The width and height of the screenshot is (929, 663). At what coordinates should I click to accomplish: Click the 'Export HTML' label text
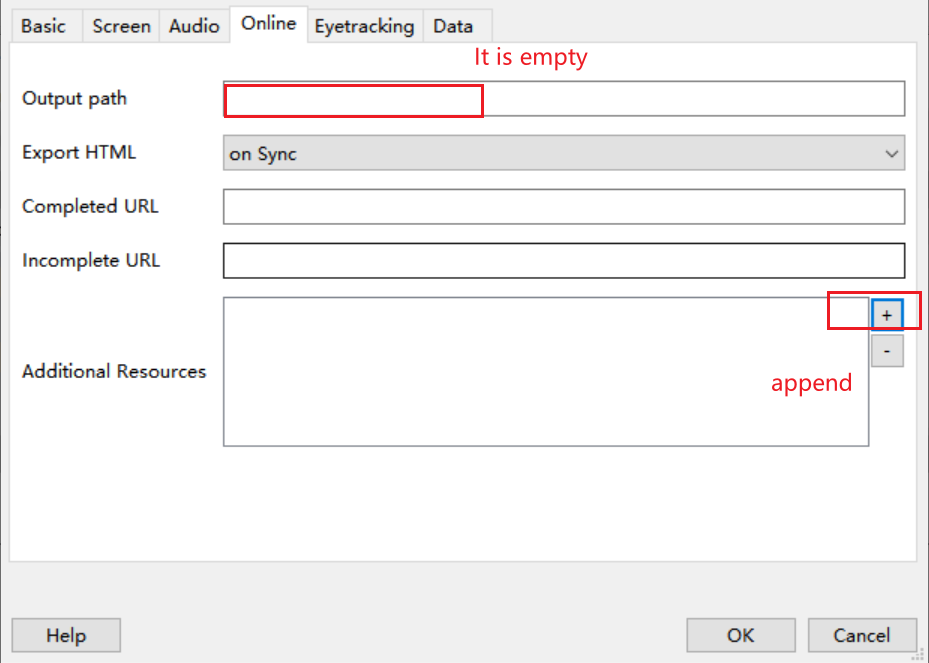(x=79, y=152)
